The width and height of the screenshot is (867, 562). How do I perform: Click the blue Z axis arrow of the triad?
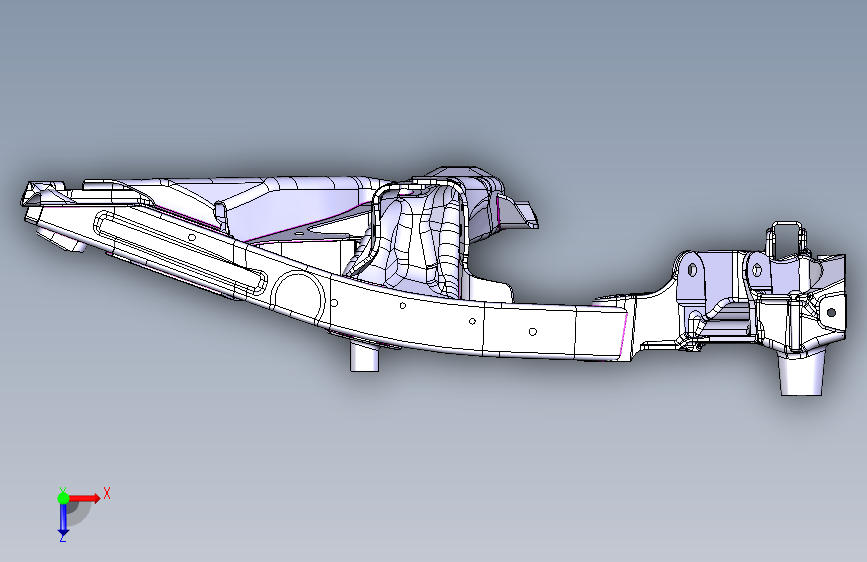tap(63, 520)
